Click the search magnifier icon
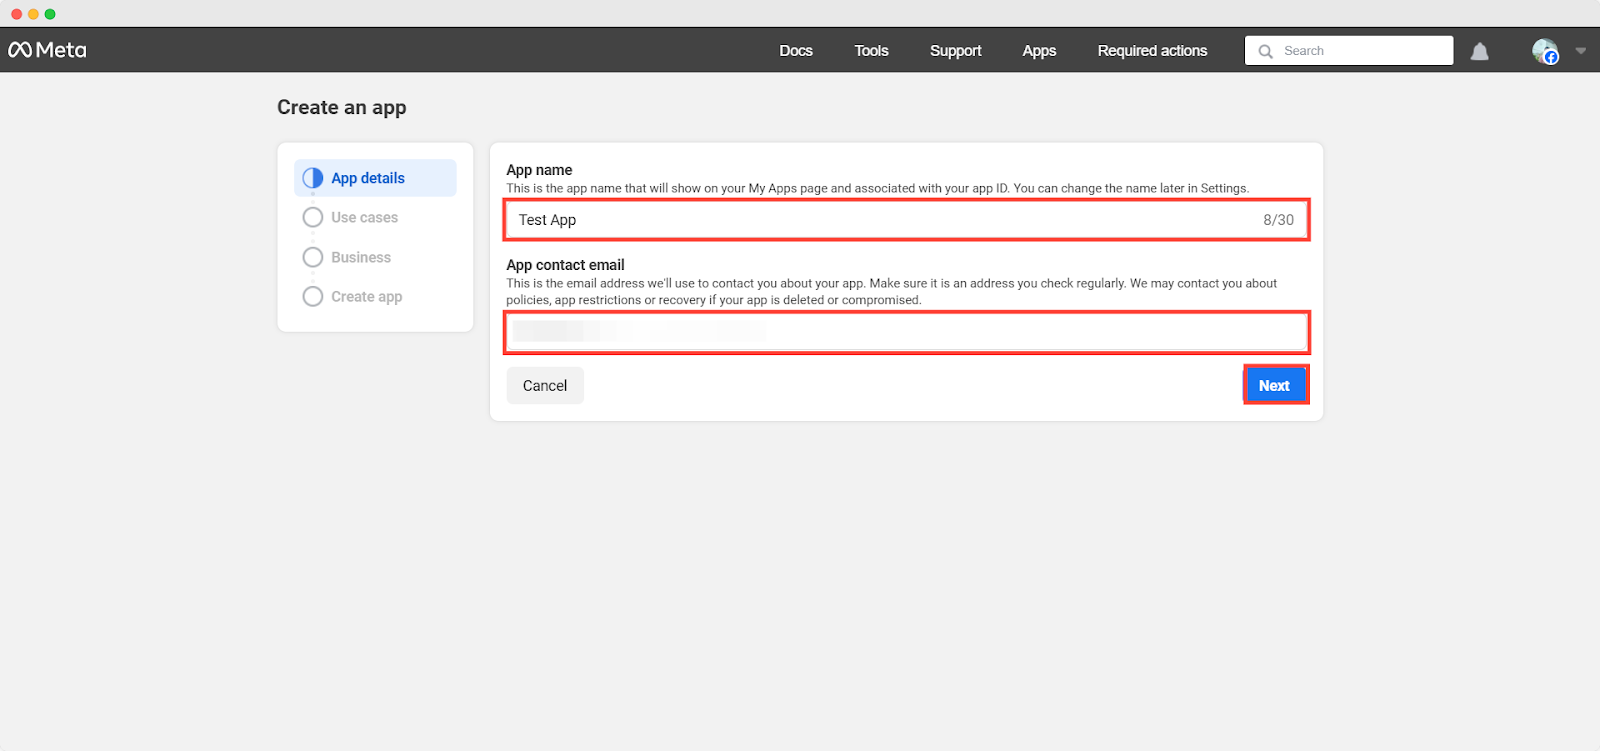Image resolution: width=1600 pixels, height=751 pixels. (x=1266, y=51)
